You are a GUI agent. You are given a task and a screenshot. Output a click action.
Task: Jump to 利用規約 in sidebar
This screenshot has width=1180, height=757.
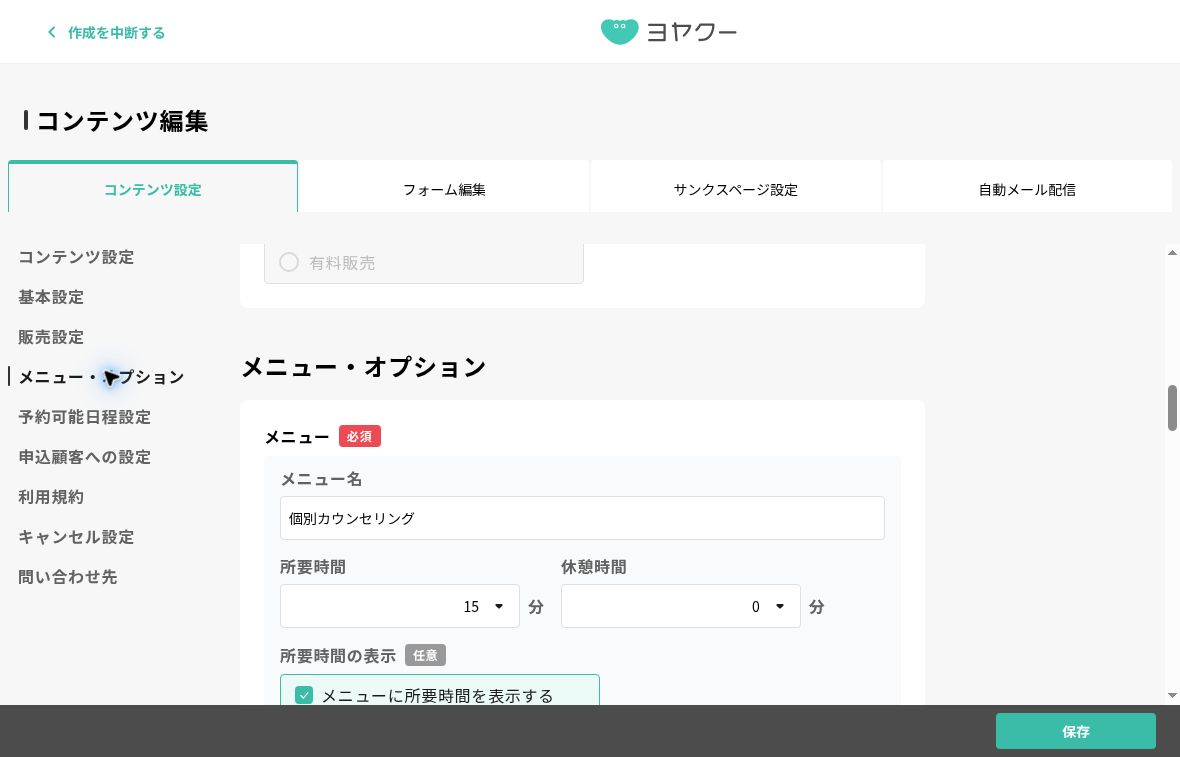tap(51, 496)
